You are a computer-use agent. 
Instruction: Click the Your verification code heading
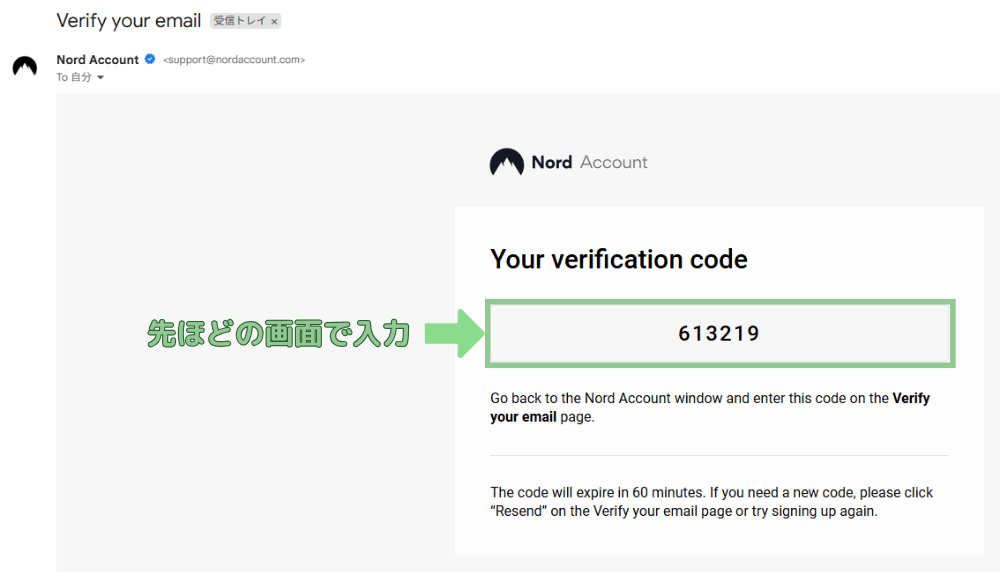point(619,260)
